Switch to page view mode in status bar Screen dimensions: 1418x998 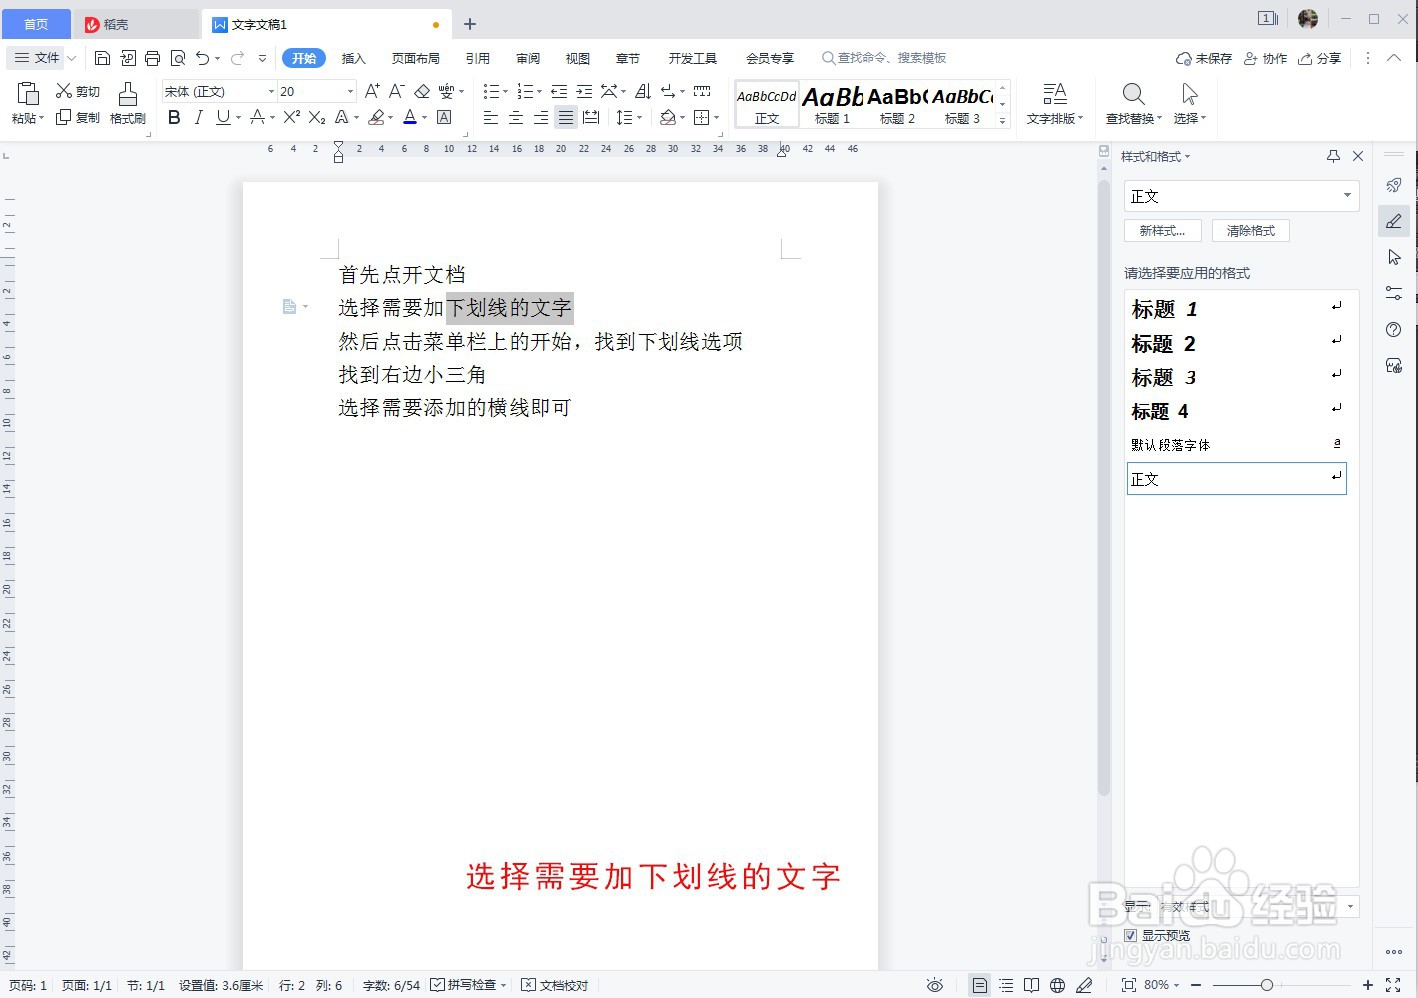pos(980,985)
